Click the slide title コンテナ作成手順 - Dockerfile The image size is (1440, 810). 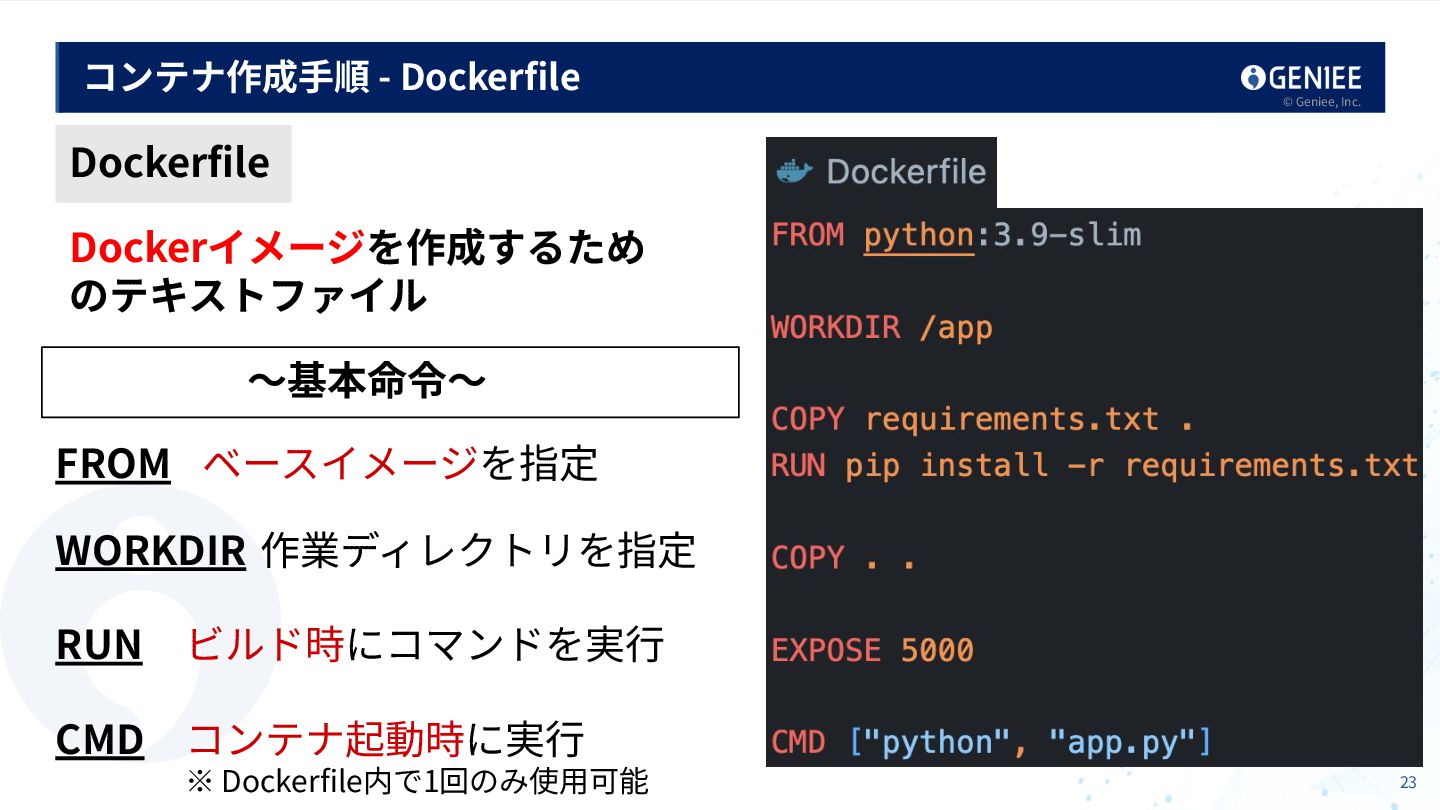pos(332,77)
